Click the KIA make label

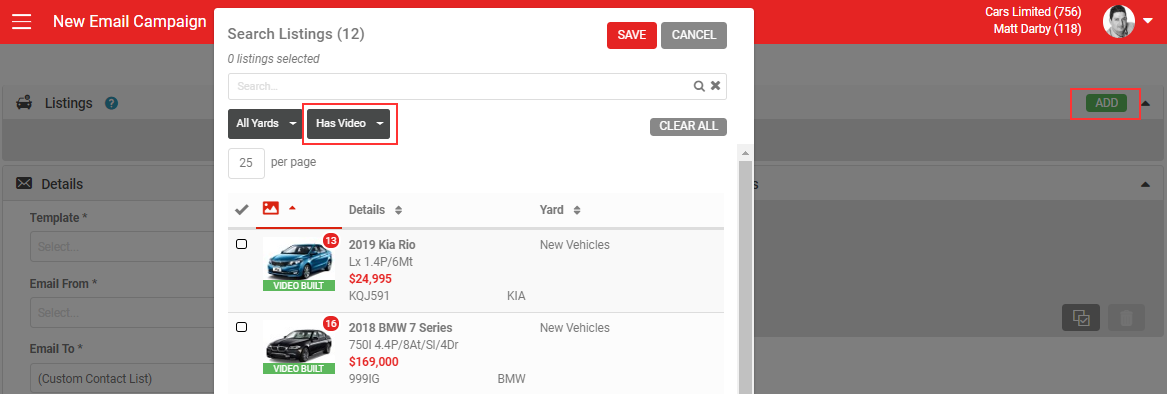point(516,296)
